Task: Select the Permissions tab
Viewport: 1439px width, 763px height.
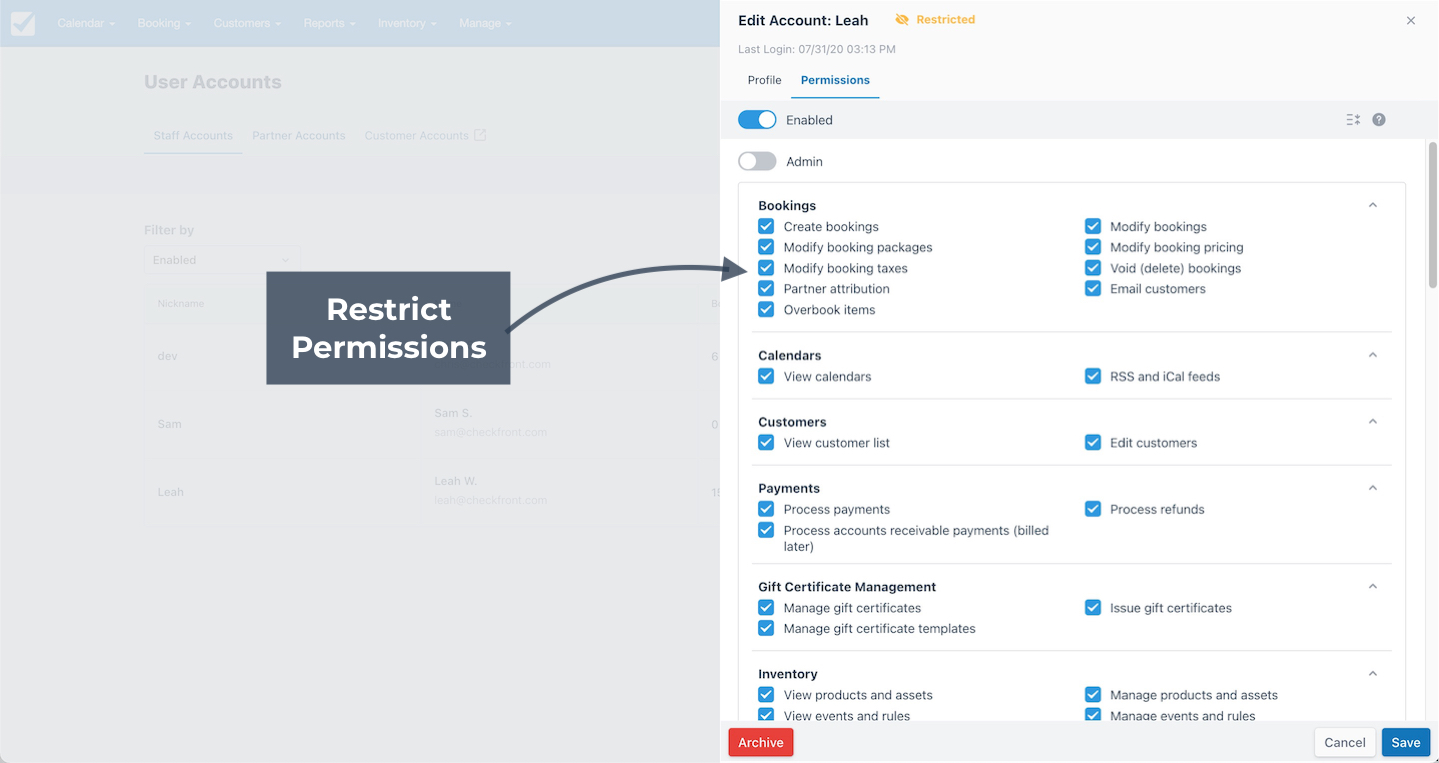Action: [835, 80]
